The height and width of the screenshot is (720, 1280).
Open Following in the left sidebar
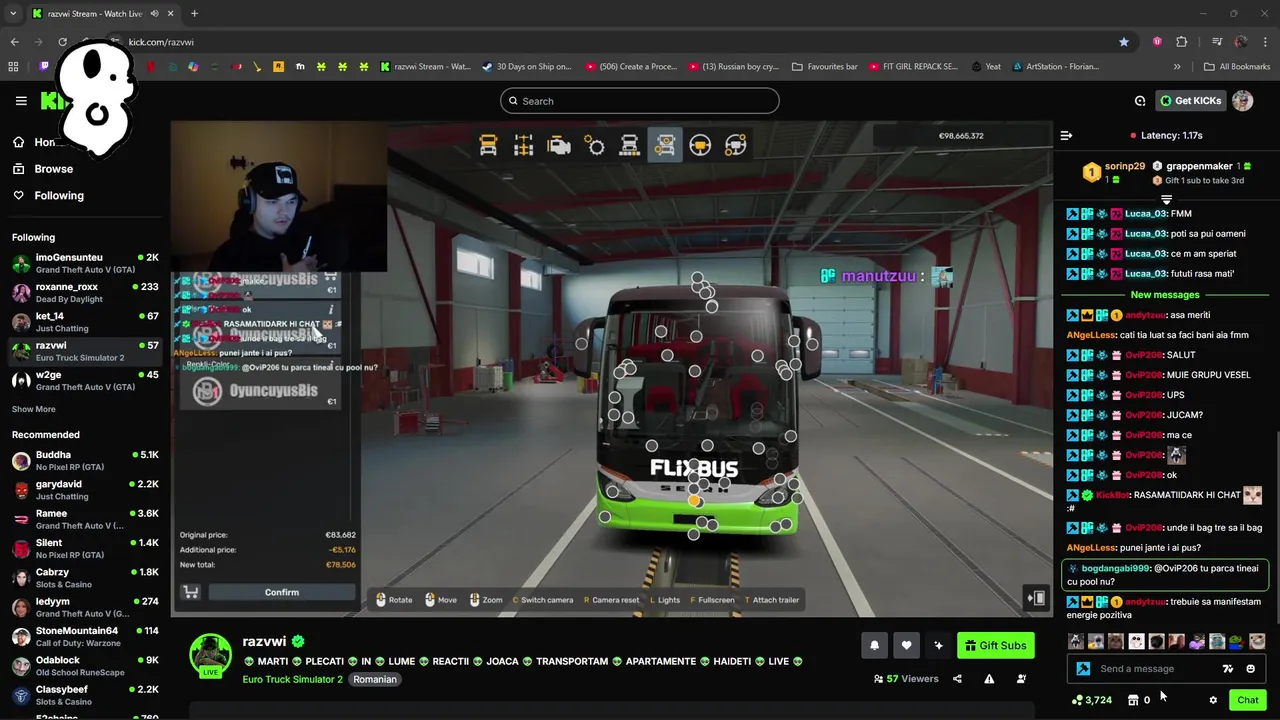[58, 196]
